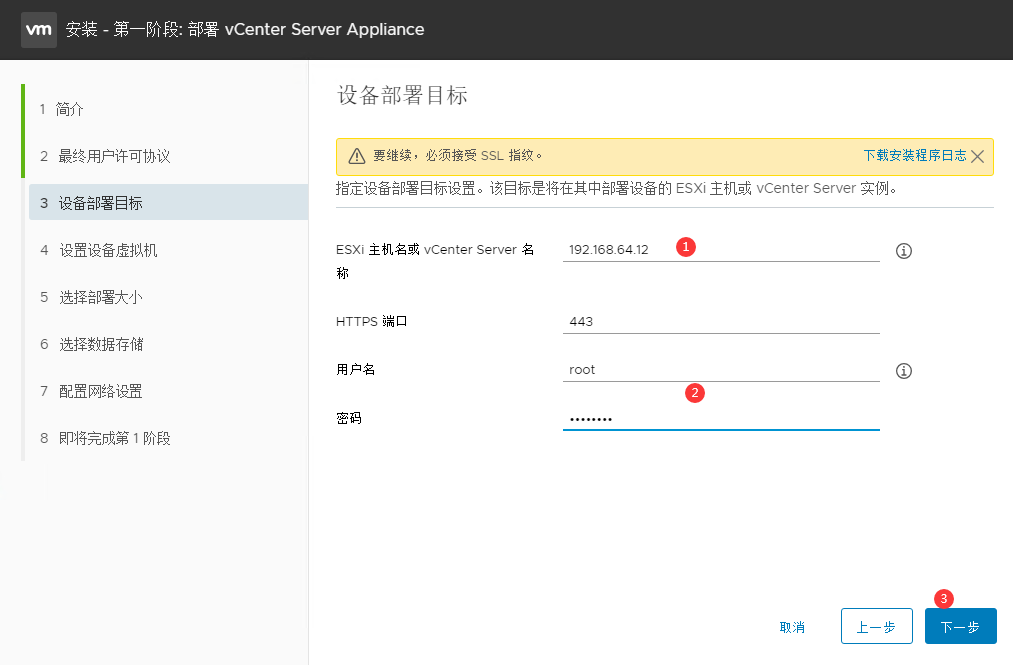Image resolution: width=1013 pixels, height=665 pixels.
Task: Click the 下载安装程序日志 link
Action: point(914,156)
